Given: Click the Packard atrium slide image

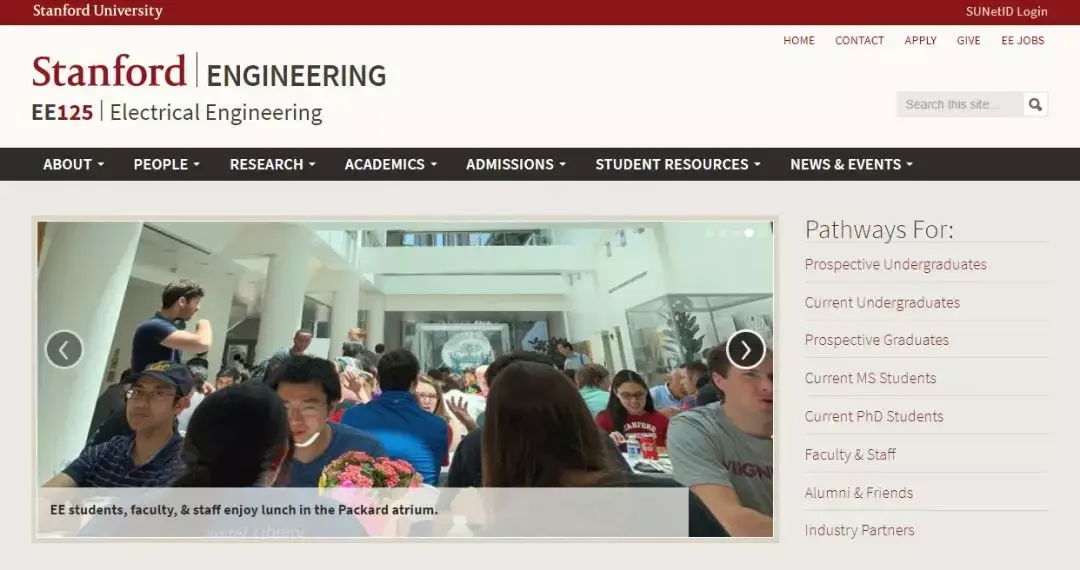Looking at the screenshot, I should (405, 379).
